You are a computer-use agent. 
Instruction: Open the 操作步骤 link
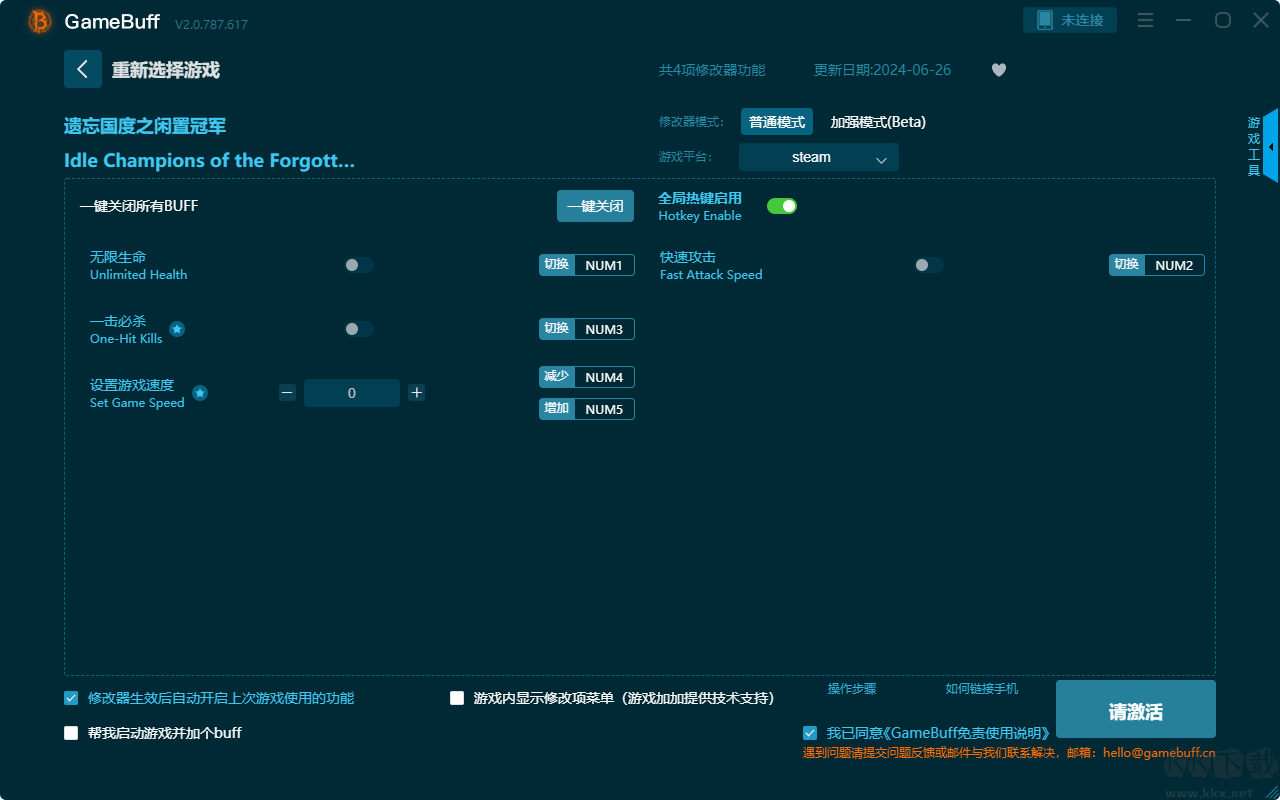(852, 689)
